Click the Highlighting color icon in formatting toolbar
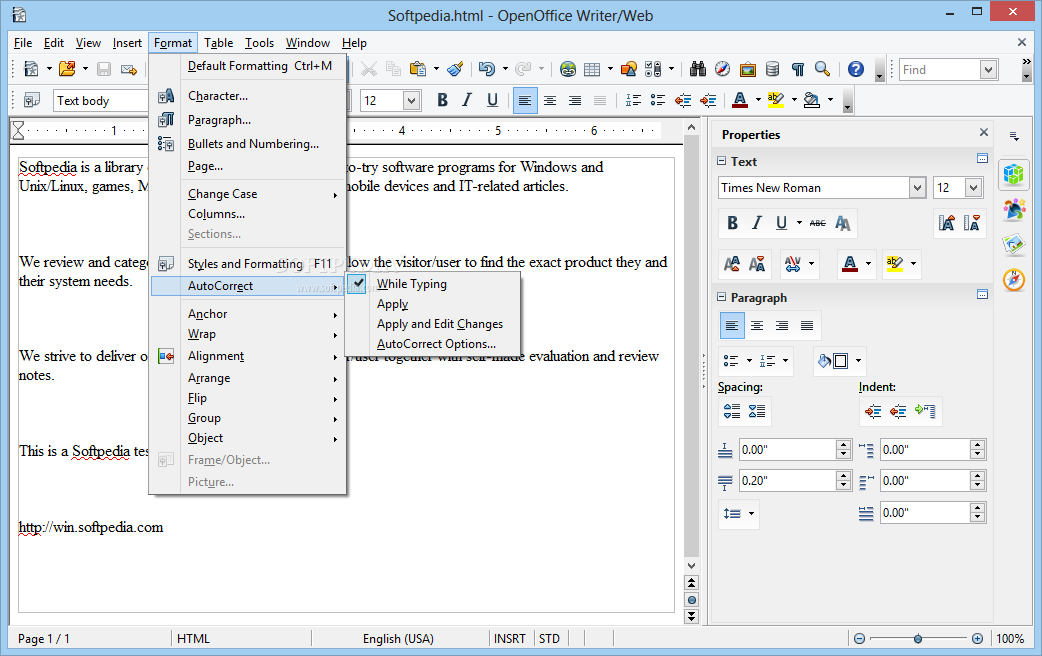This screenshot has width=1042, height=656. pyautogui.click(x=776, y=100)
